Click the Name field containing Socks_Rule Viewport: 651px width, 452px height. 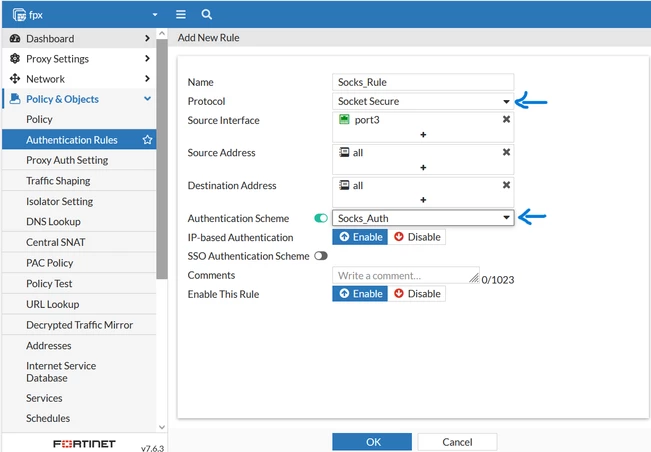(x=423, y=82)
